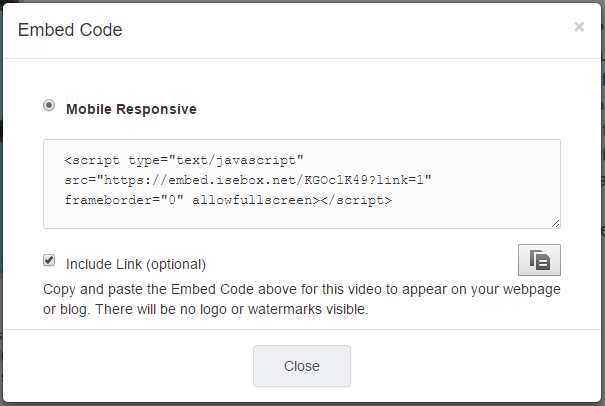This screenshot has height=406, width=605.
Task: Select the Mobile Responsive radio button
Action: coord(49,105)
